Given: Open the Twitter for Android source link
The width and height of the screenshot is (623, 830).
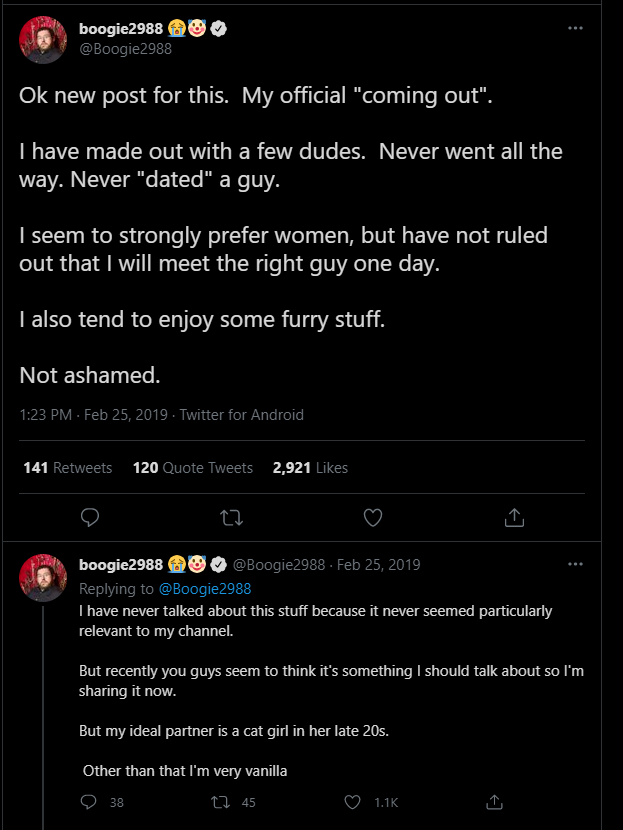Looking at the screenshot, I should click(x=241, y=414).
